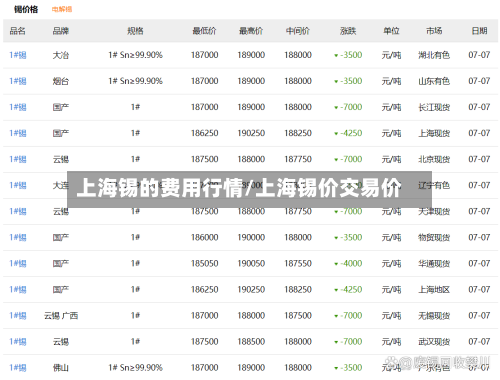The height and width of the screenshot is (380, 500).
Task: Click the 1# Sn≥99.90% spec in 烟台 row
Action: pos(135,81)
